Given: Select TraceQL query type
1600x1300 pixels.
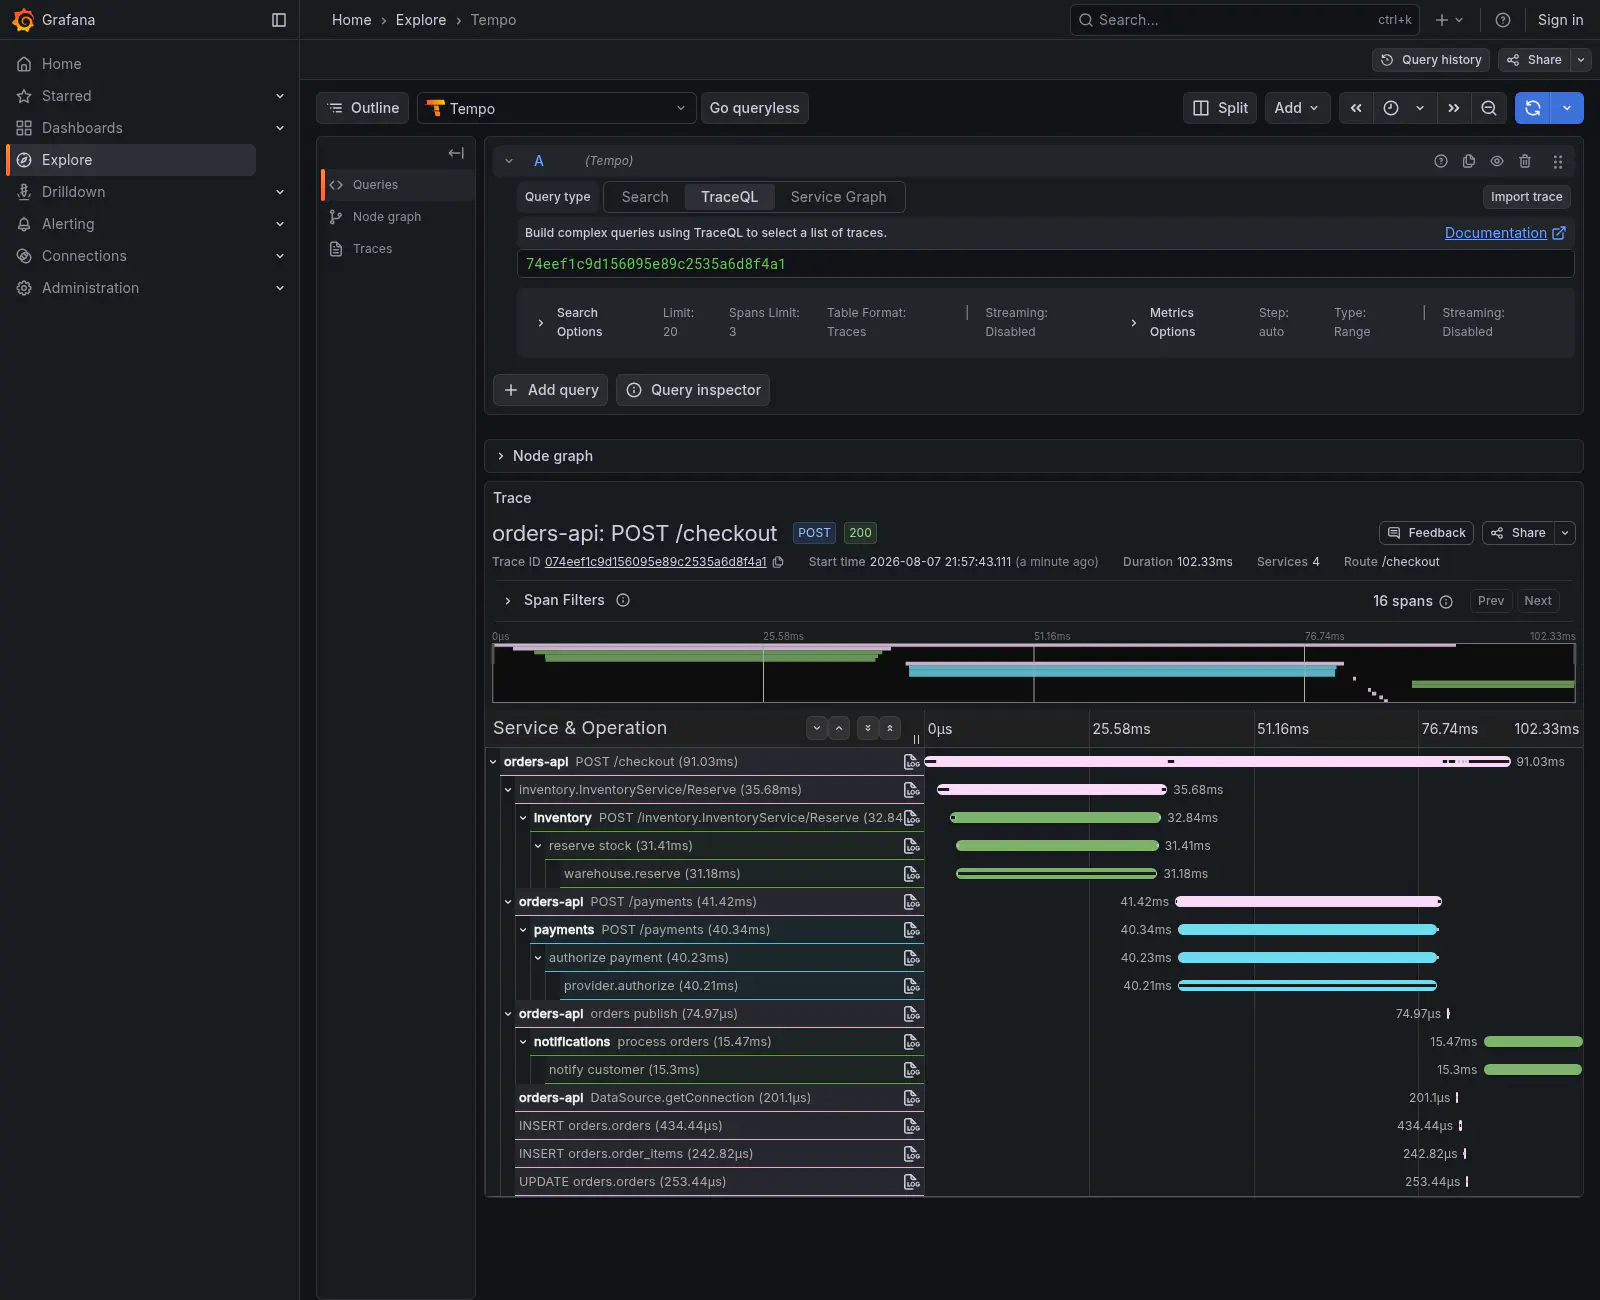Looking at the screenshot, I should pos(729,197).
